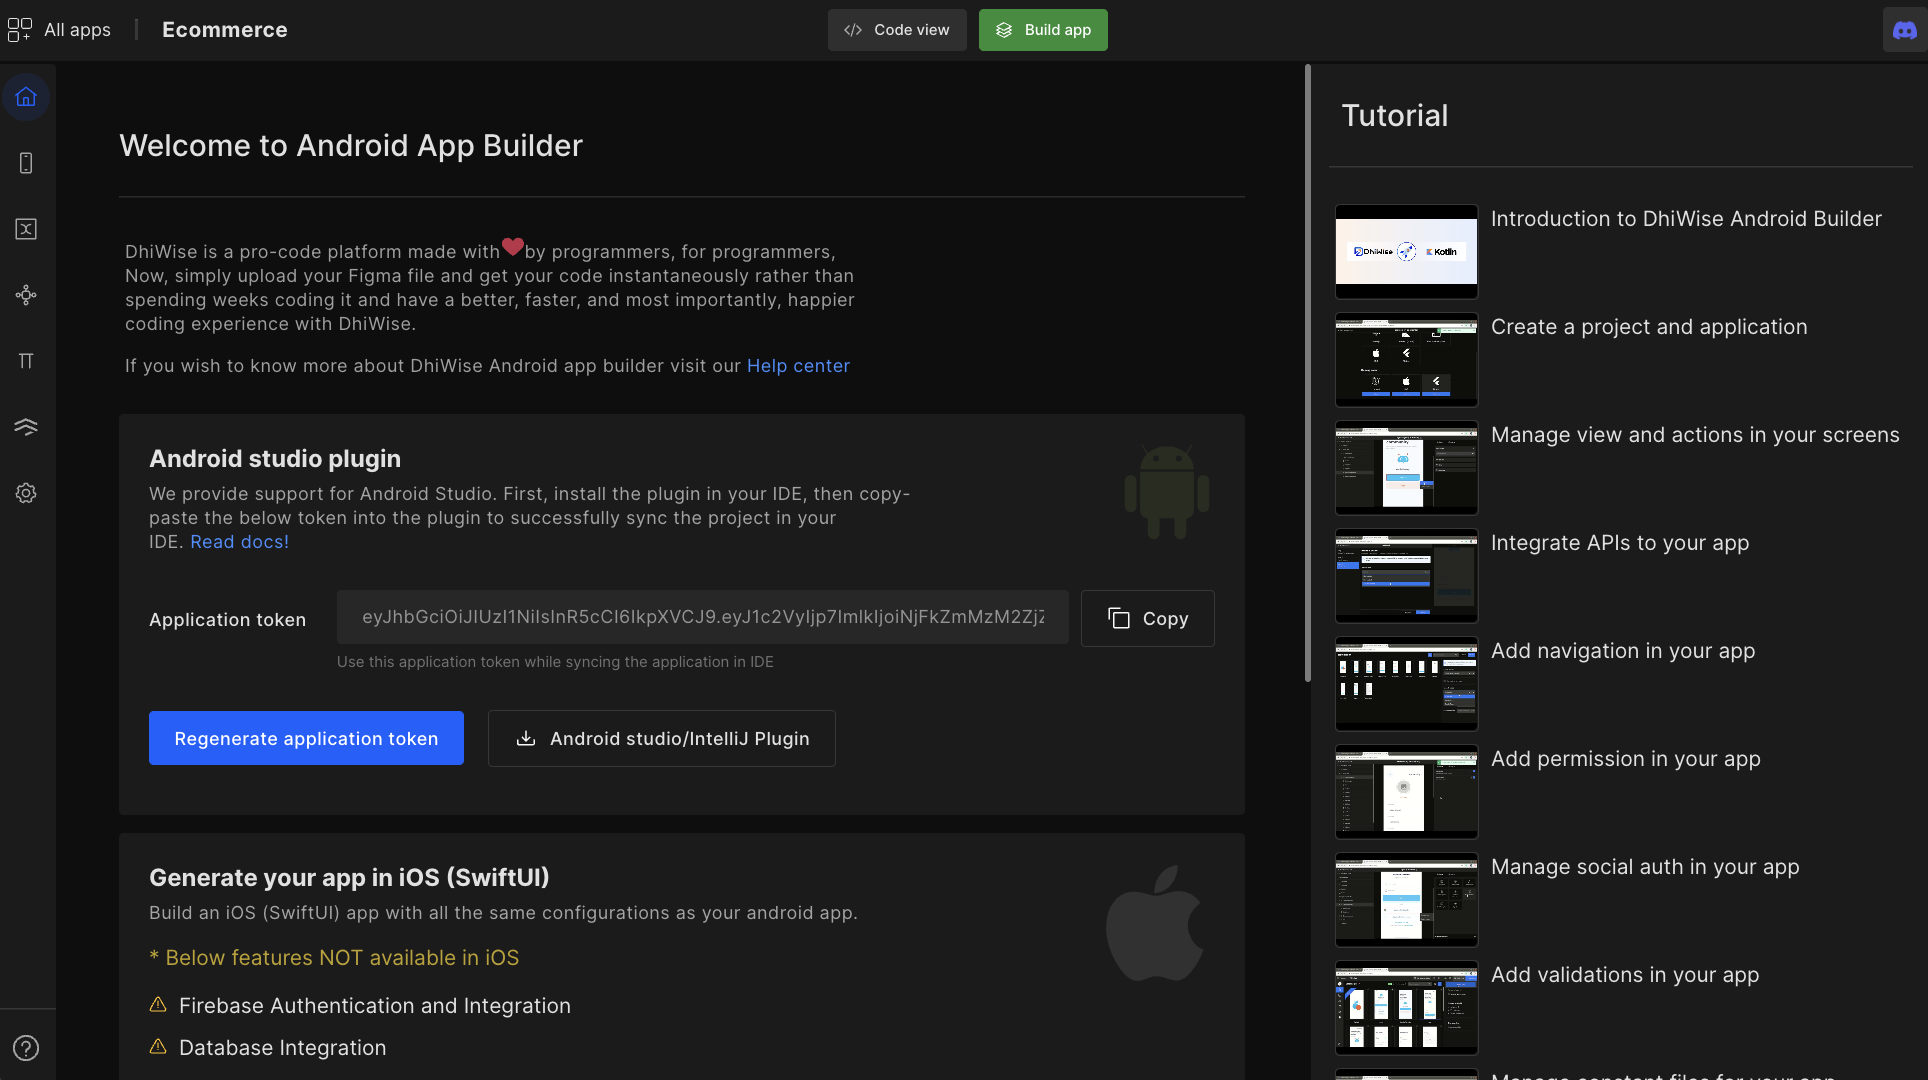Open the Home icon in sidebar
The width and height of the screenshot is (1928, 1080).
[x=26, y=97]
